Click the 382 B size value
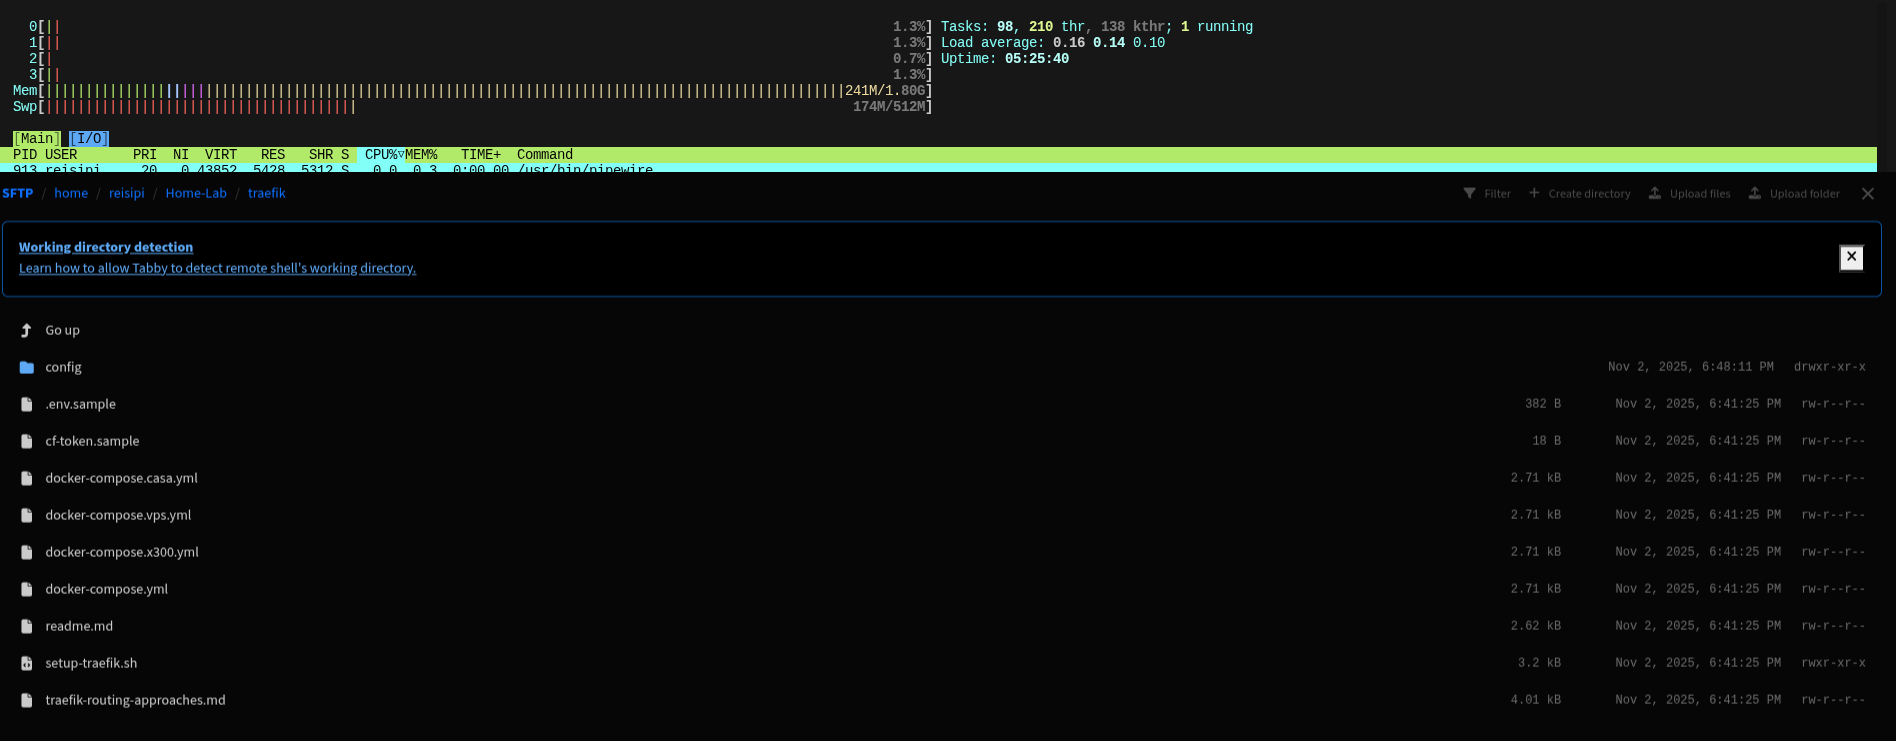Image resolution: width=1896 pixels, height=741 pixels. tap(1543, 404)
